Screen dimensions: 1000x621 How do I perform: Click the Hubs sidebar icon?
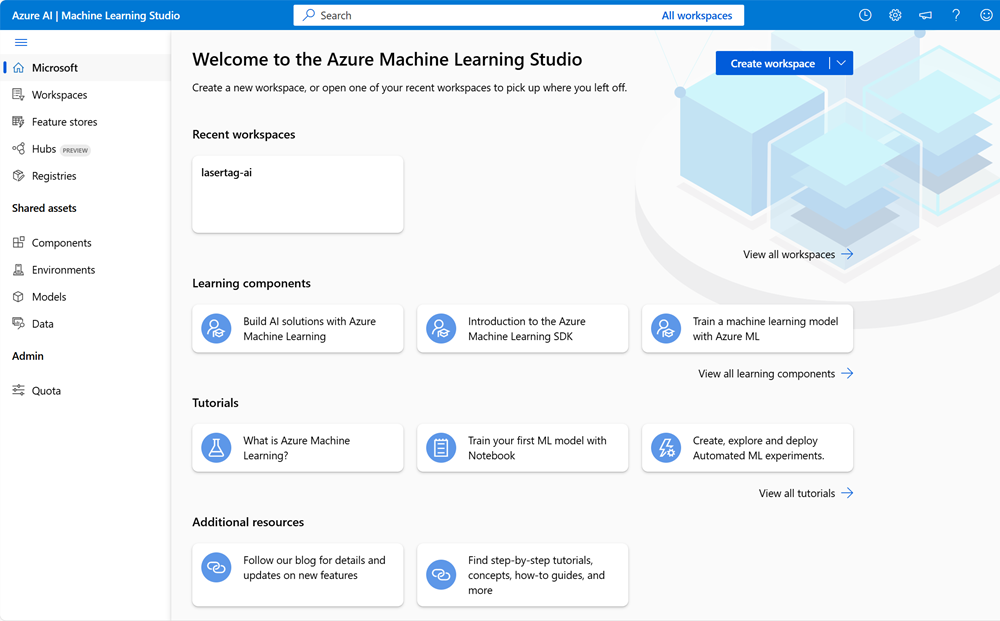pos(18,149)
